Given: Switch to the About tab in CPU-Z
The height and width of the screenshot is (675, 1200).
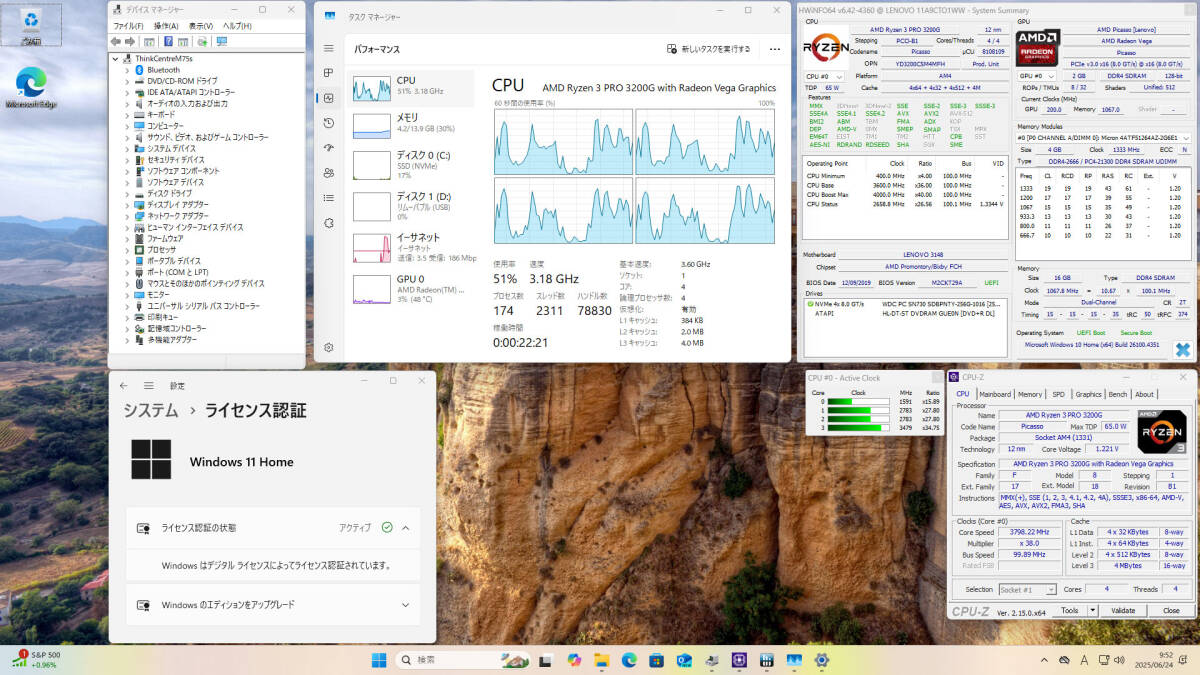Looking at the screenshot, I should [x=1145, y=394].
